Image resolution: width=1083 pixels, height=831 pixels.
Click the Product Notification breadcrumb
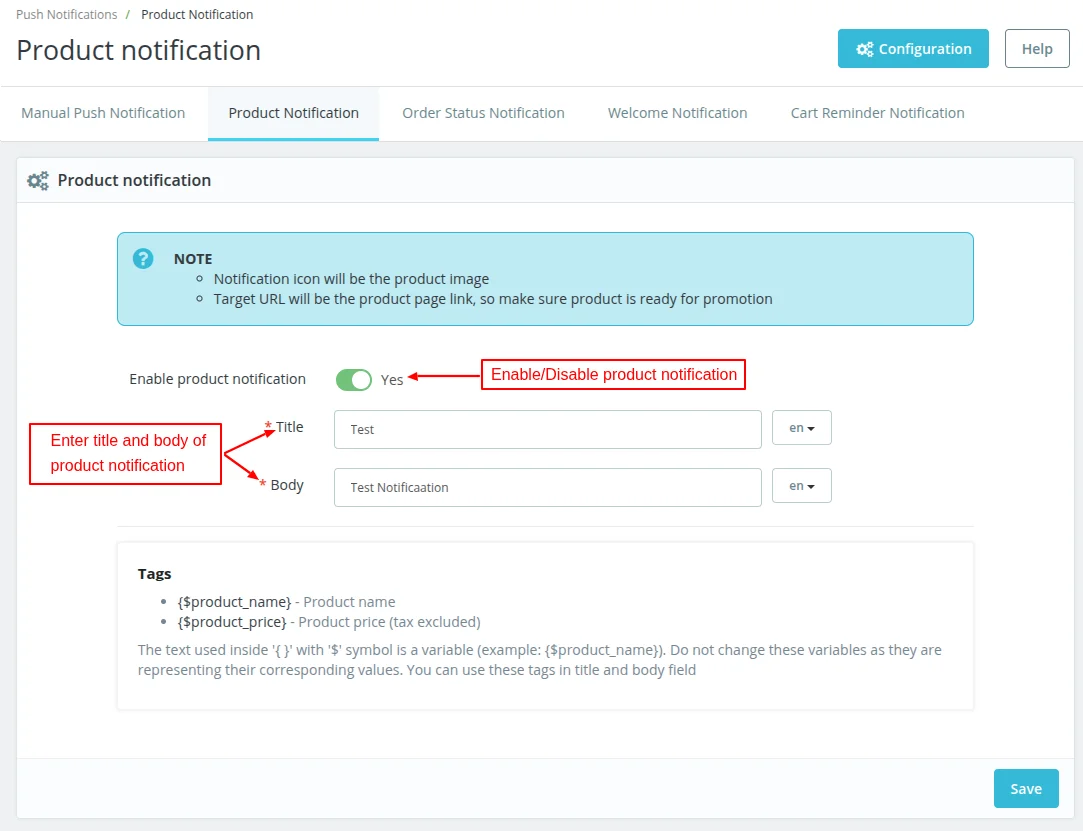coord(197,14)
